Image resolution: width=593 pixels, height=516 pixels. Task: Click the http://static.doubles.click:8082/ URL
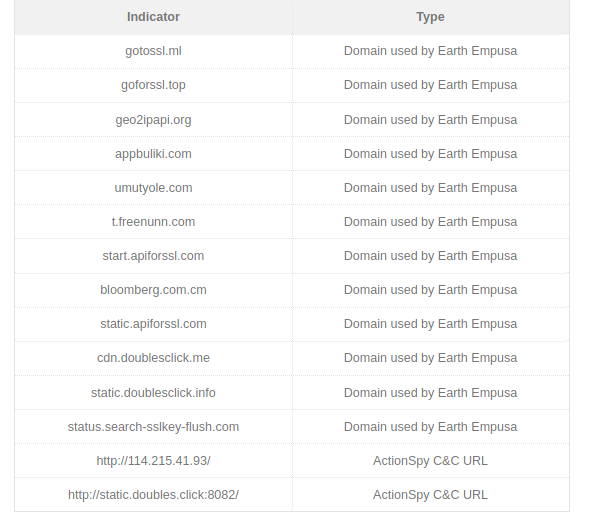click(x=153, y=495)
